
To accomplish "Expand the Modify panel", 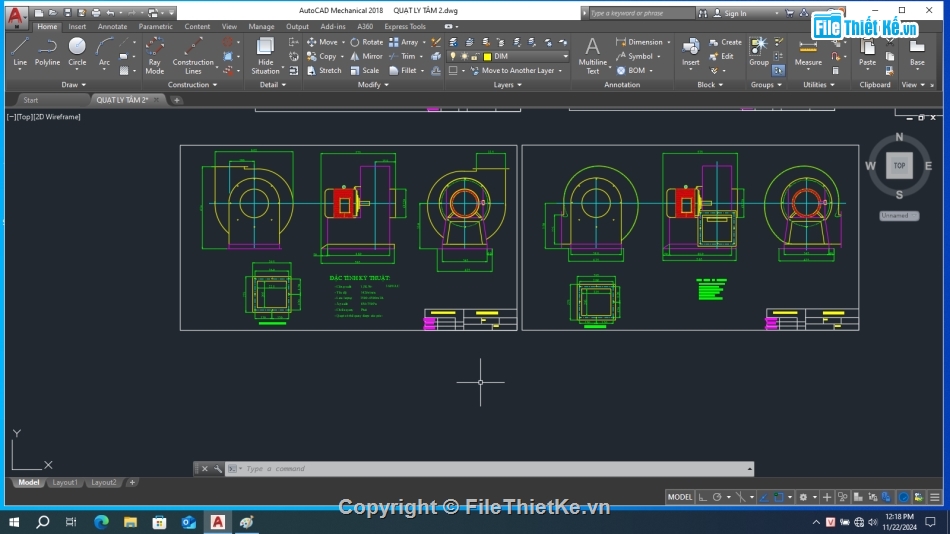I will click(373, 85).
